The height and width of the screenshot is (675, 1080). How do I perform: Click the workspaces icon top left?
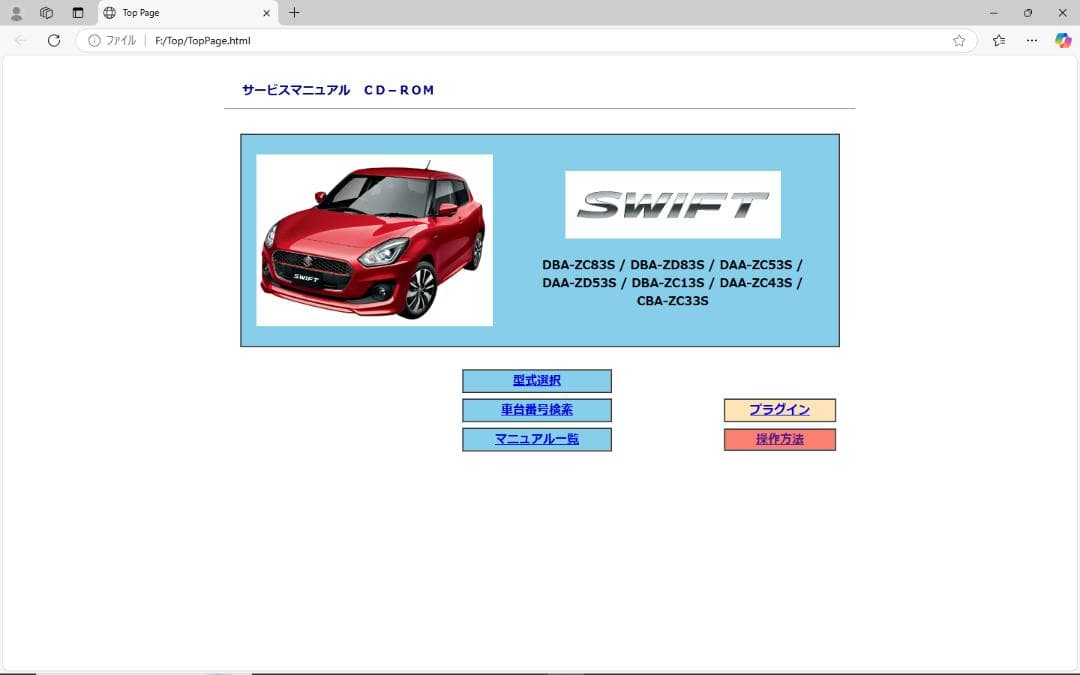[x=46, y=12]
